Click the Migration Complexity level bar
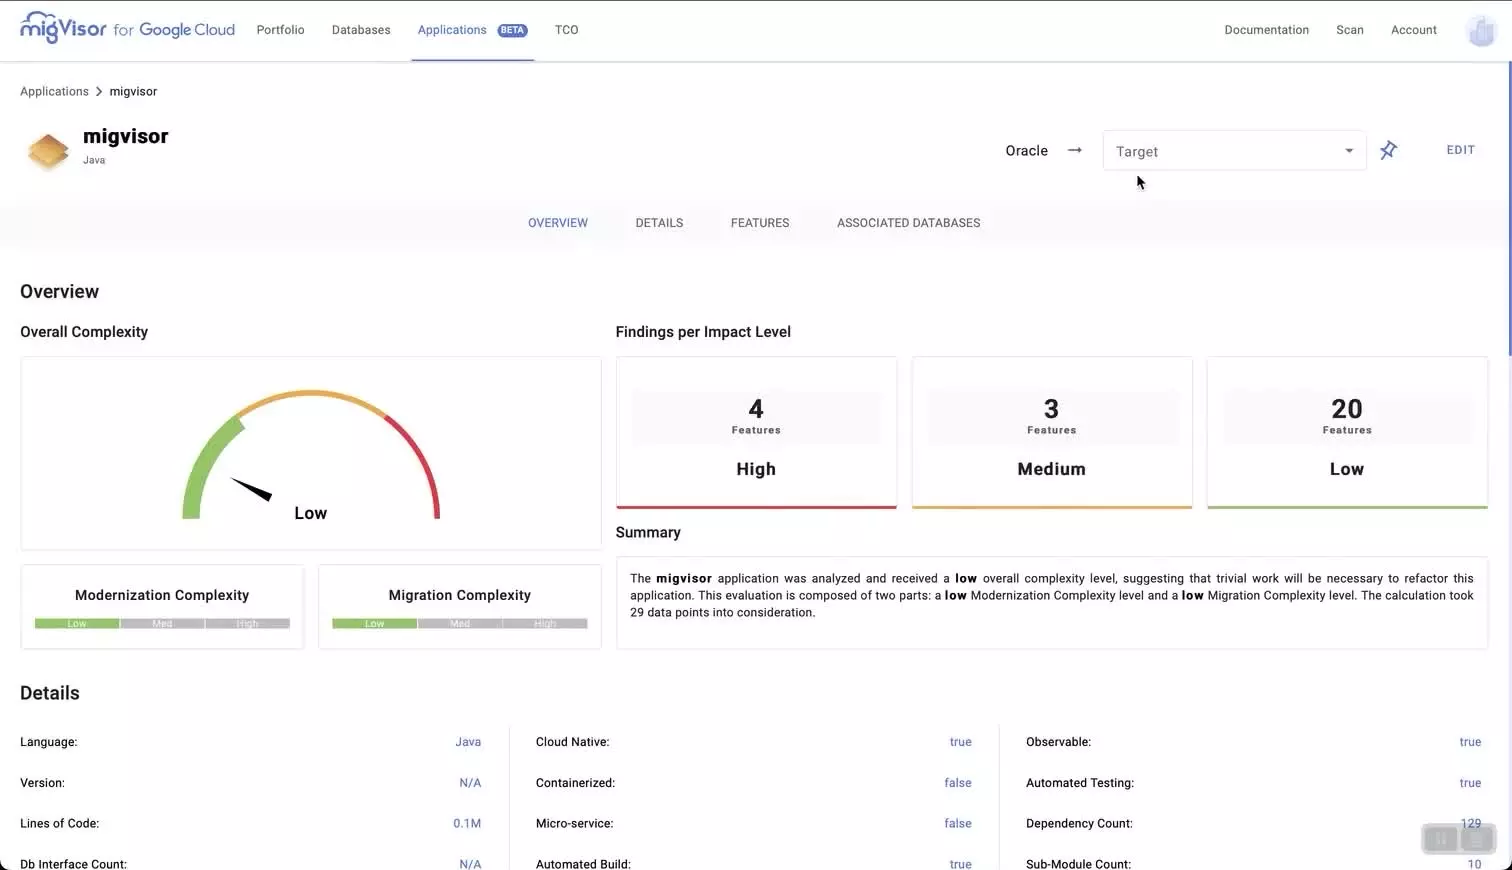The height and width of the screenshot is (870, 1512). (460, 623)
